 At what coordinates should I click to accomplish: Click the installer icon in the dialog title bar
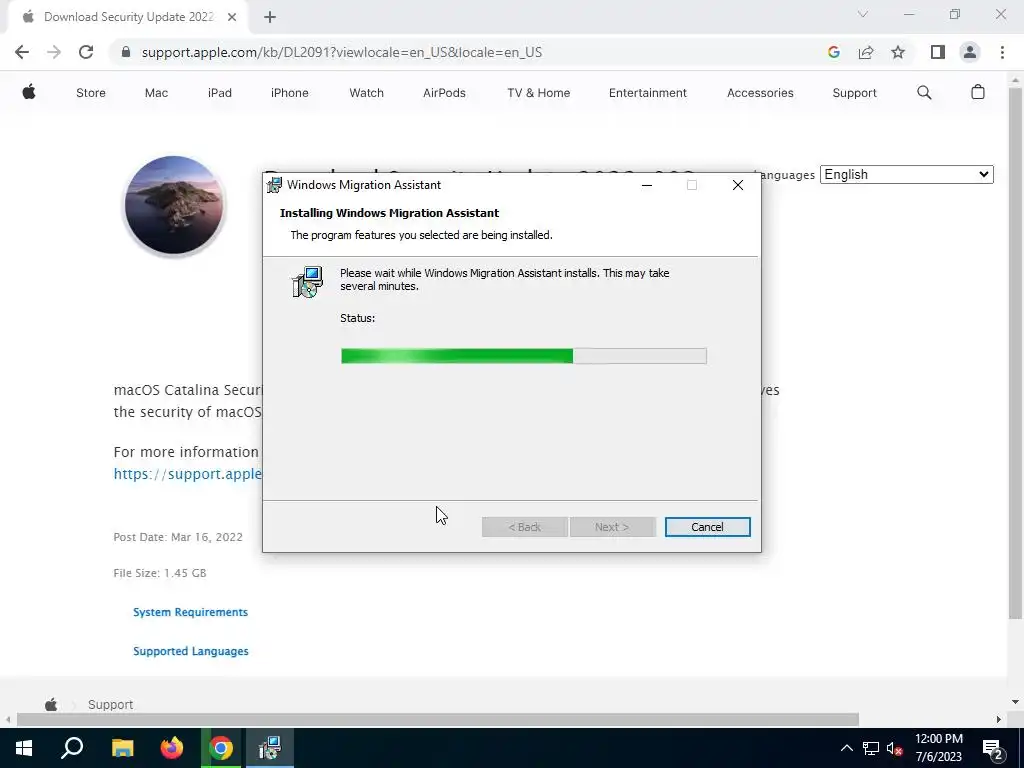pos(274,185)
